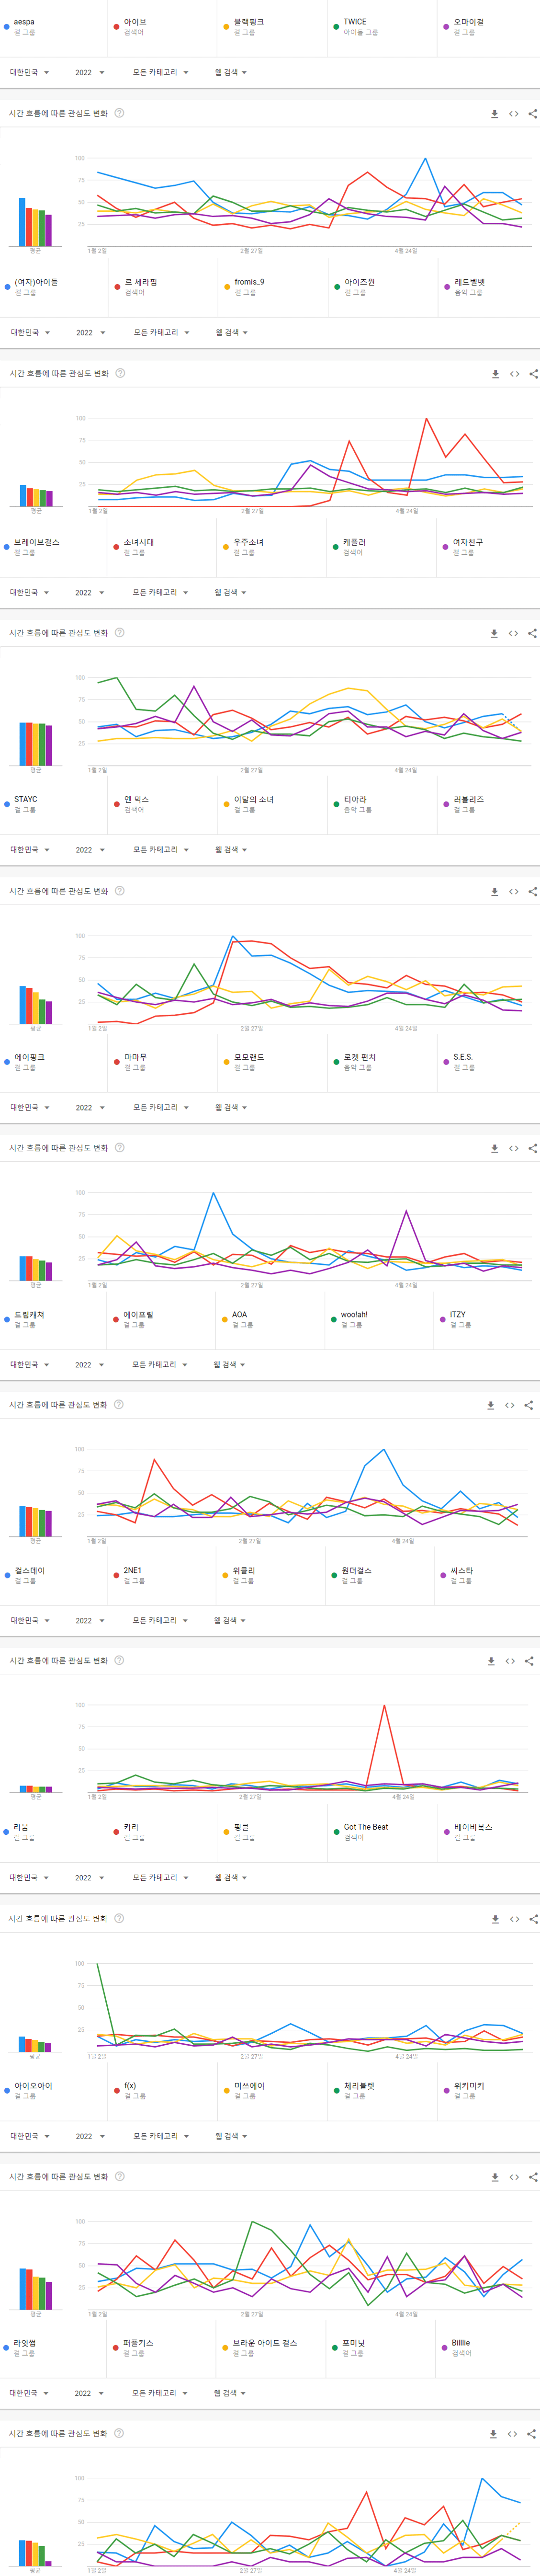
Task: Download the chart CSV for the 르 세라핌 comparison
Action: pos(495,374)
